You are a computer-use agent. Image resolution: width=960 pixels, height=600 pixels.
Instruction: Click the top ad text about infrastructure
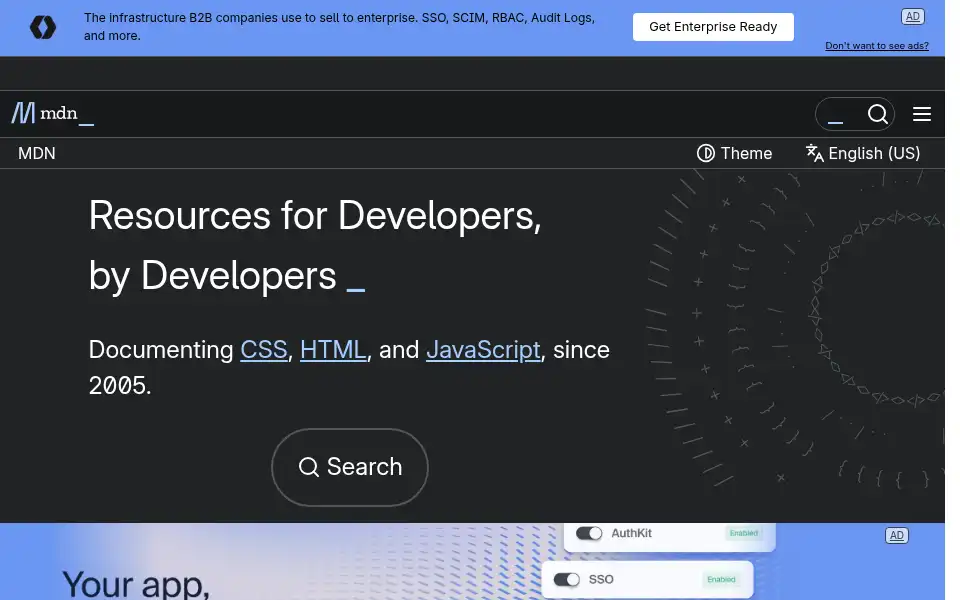click(x=339, y=26)
